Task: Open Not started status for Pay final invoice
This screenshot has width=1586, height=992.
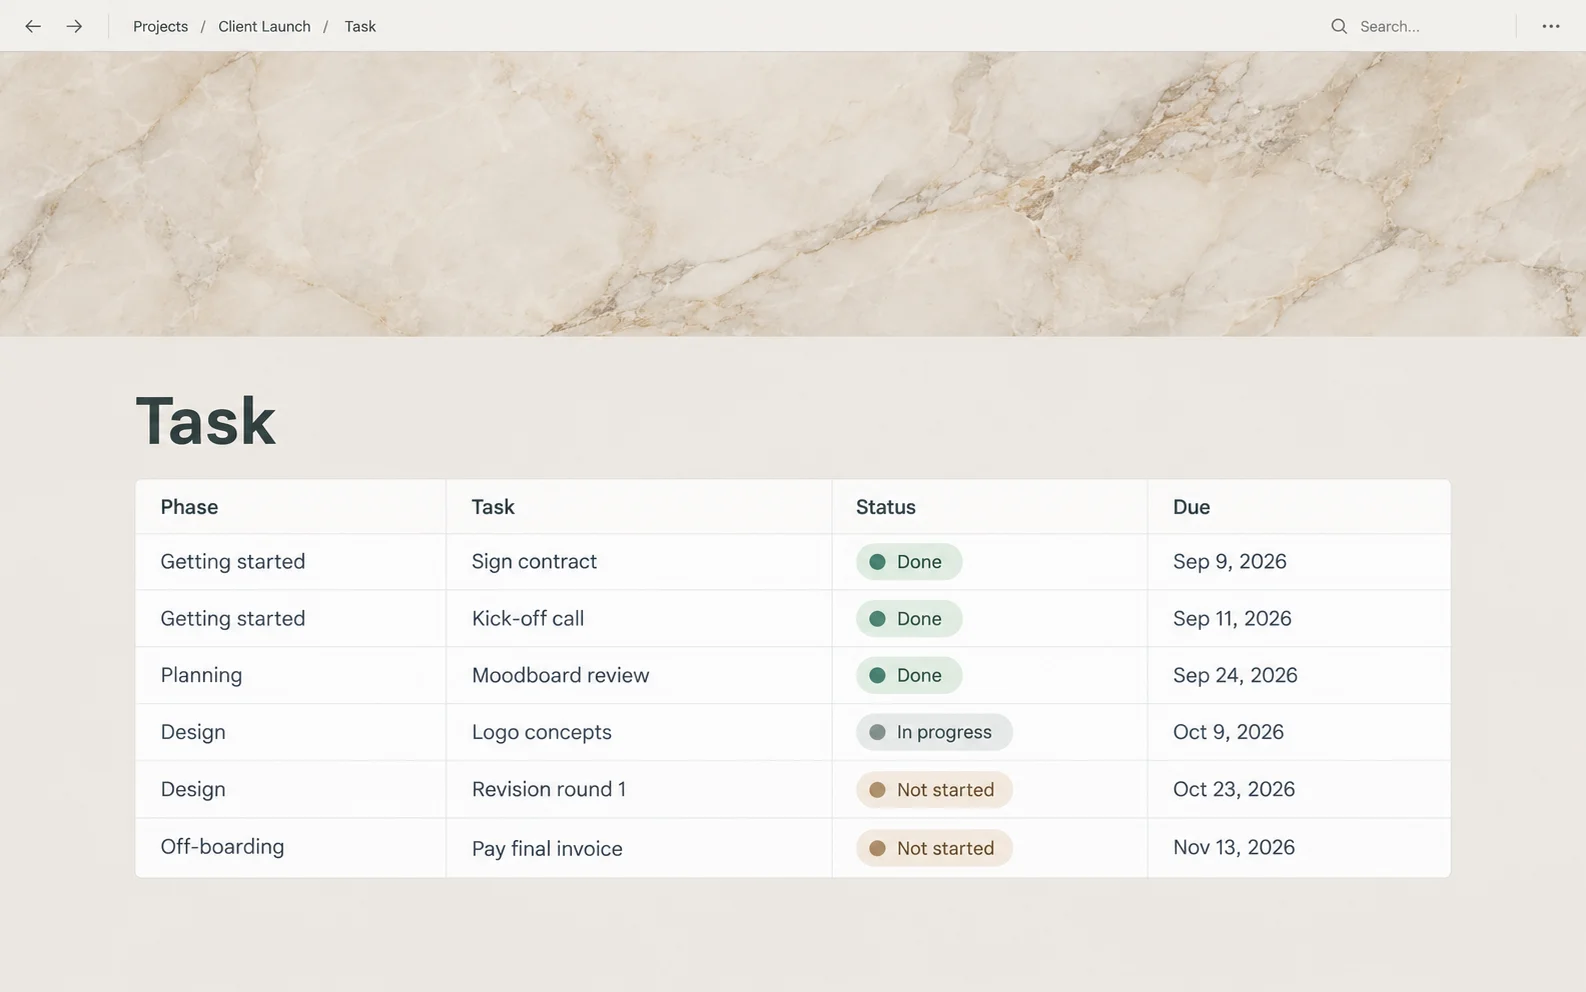Action: [x=934, y=848]
